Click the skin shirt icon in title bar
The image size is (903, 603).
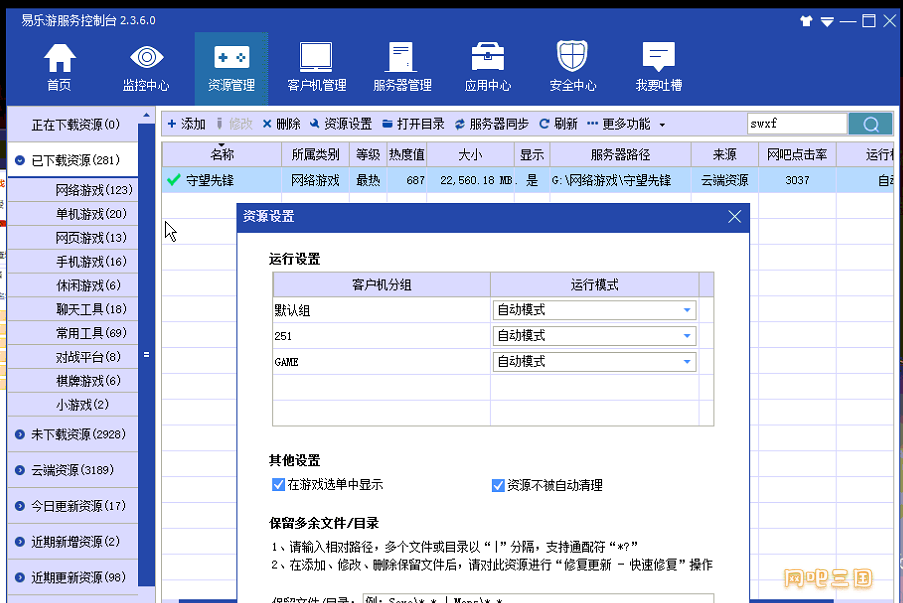click(x=806, y=21)
